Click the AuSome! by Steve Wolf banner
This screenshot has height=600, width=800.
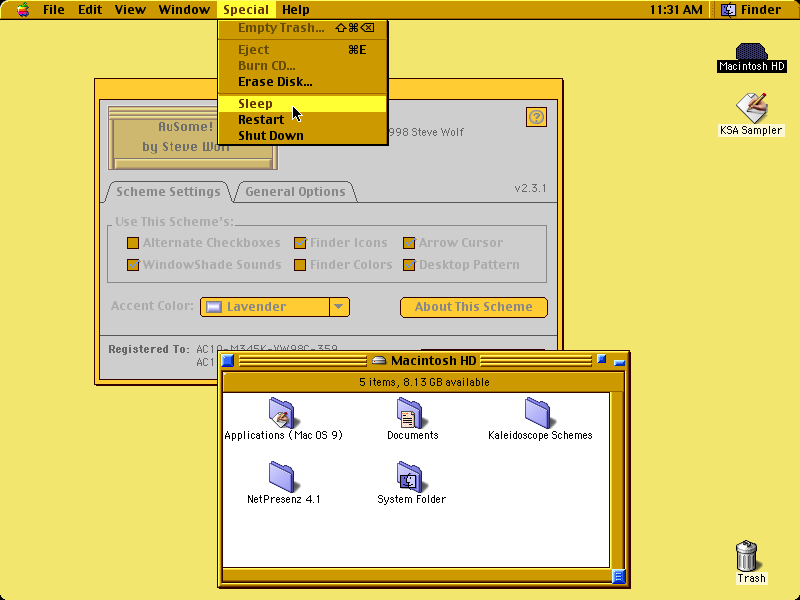tap(193, 138)
